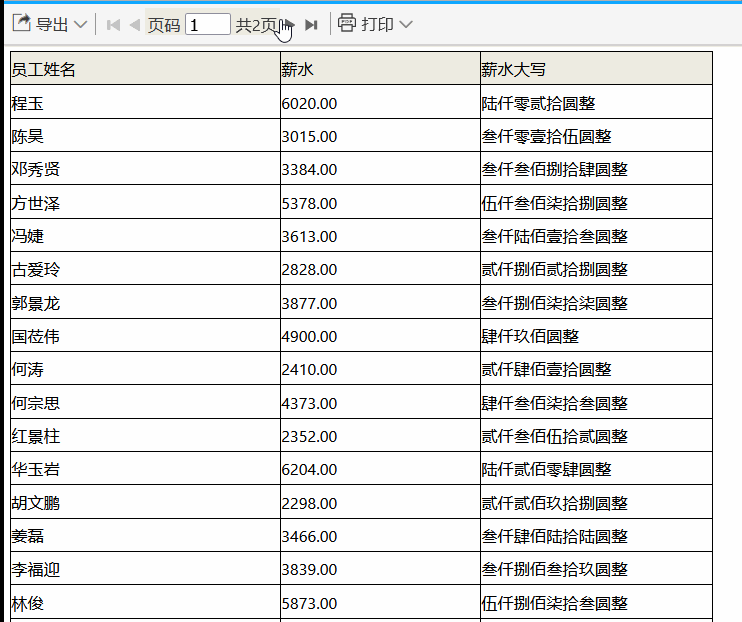
Task: Select the cell 陆仟零贰拾圆整
Action: [596, 102]
